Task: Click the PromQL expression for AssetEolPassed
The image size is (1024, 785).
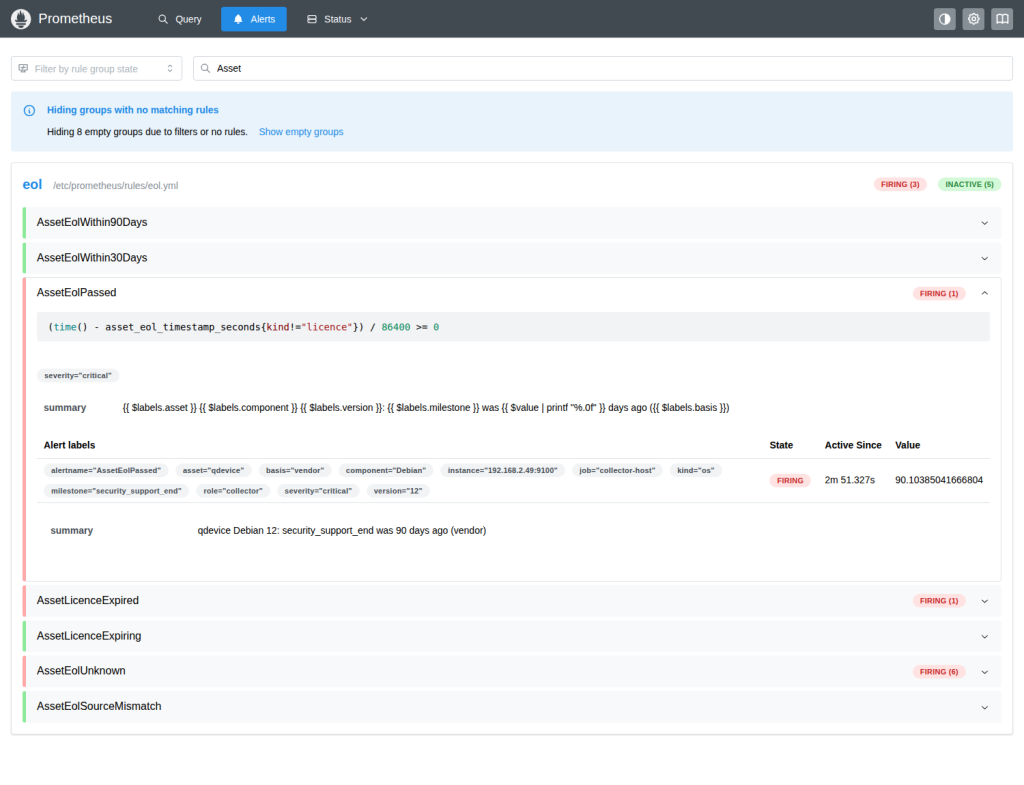Action: [513, 327]
